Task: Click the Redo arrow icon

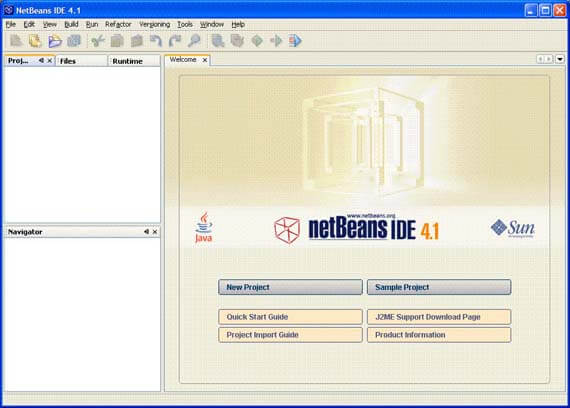Action: click(x=175, y=41)
